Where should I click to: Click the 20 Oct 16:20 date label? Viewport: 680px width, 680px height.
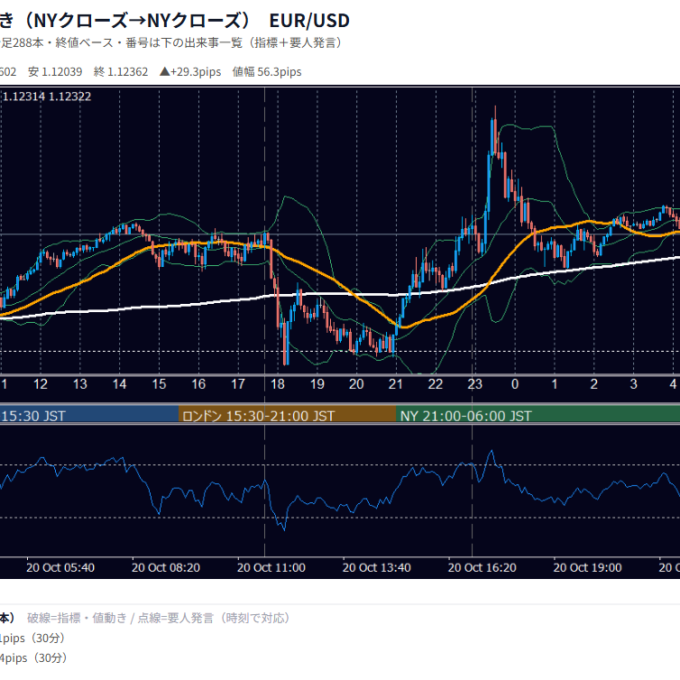(x=482, y=568)
